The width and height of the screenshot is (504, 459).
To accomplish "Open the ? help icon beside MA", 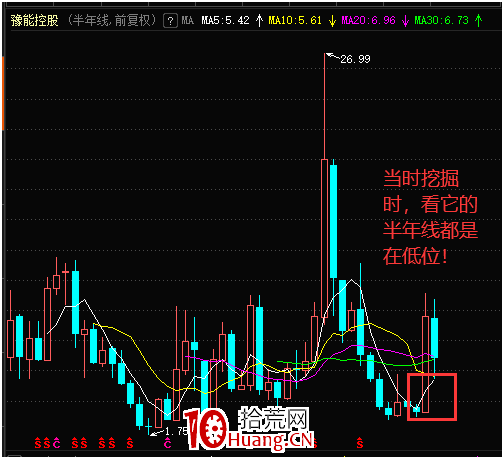I will (x=170, y=21).
